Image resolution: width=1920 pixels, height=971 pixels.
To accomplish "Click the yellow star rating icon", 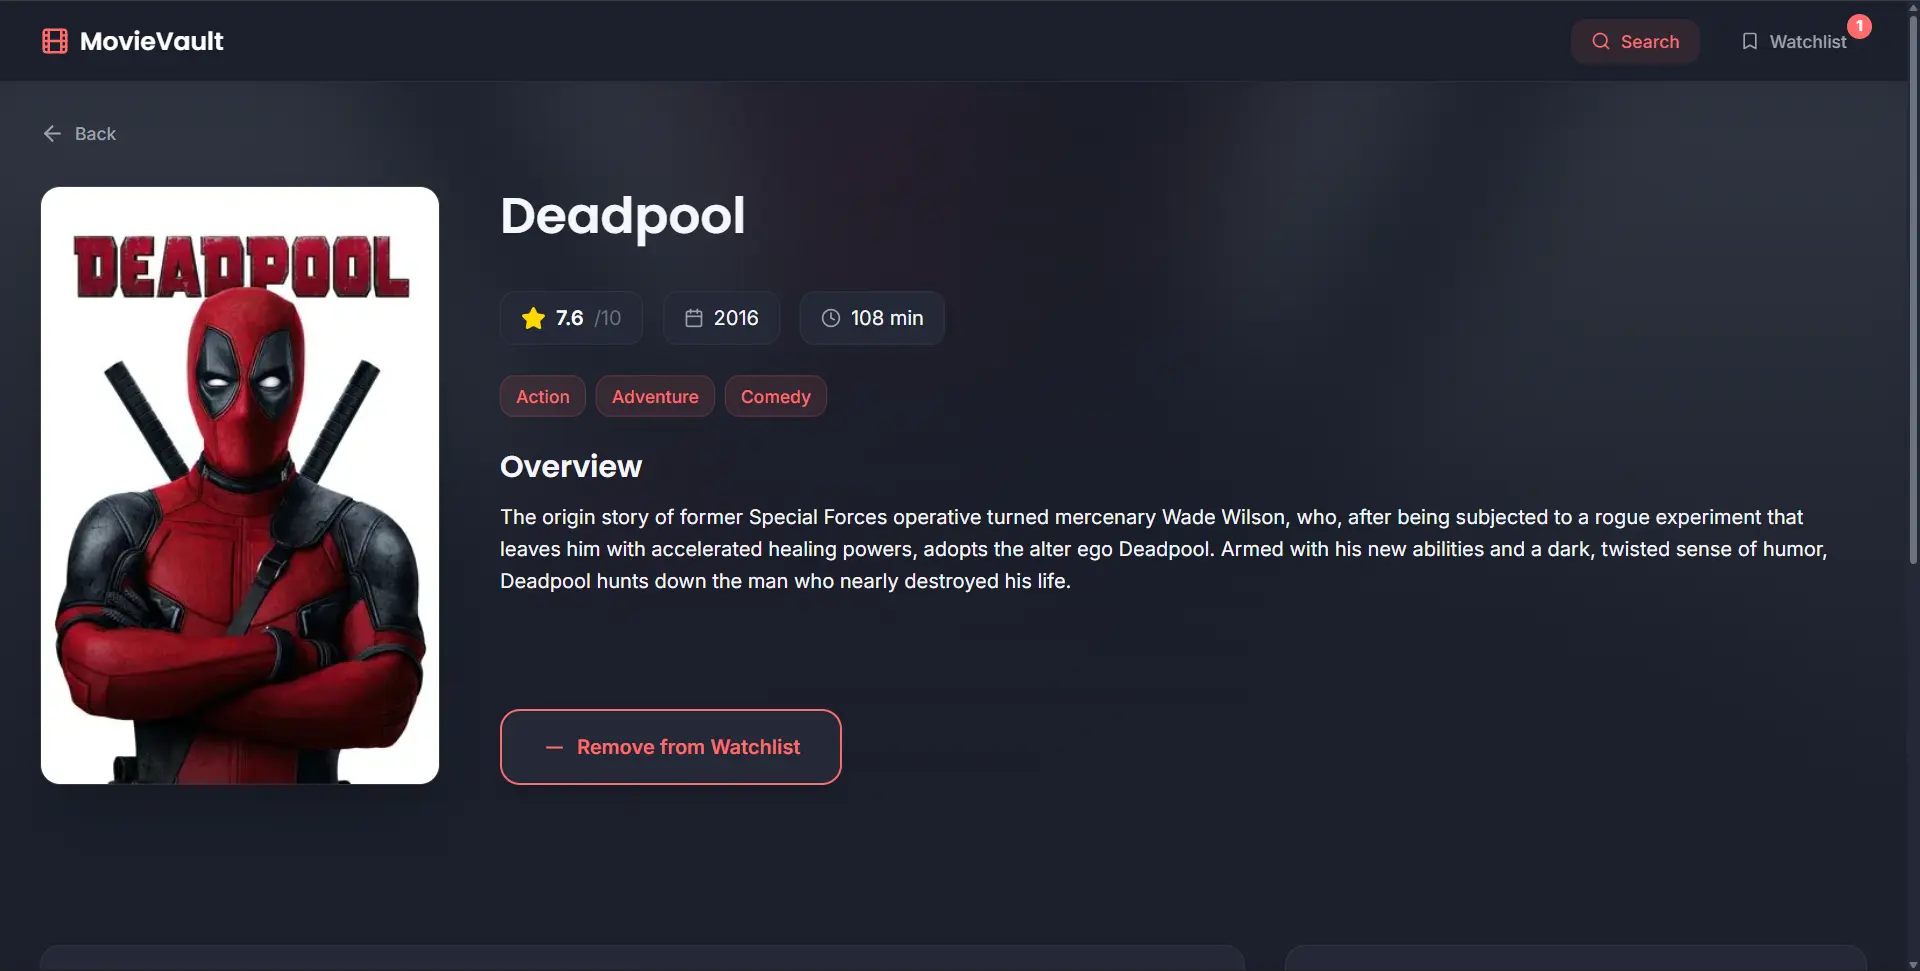I will pos(533,318).
